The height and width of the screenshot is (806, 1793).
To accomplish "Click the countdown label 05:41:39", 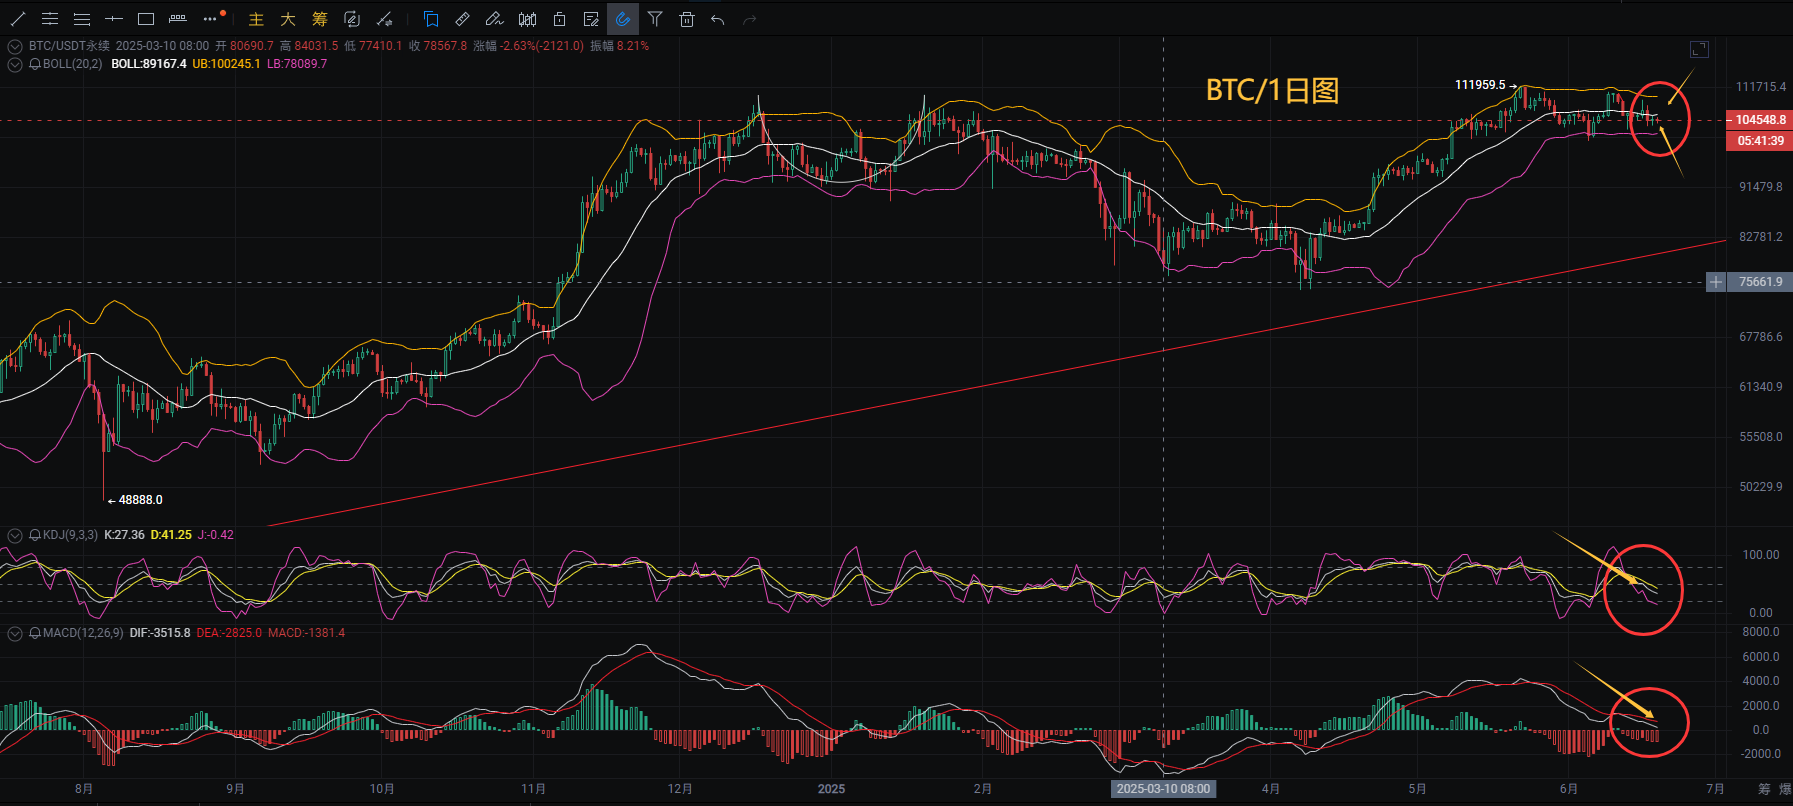I will (1760, 141).
